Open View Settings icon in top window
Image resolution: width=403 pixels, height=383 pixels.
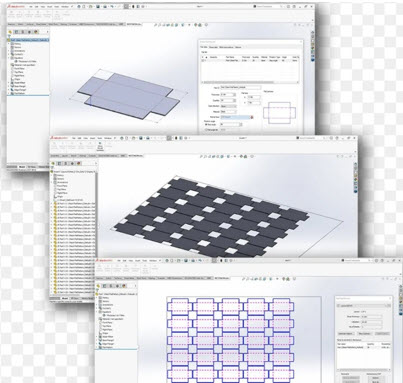pyautogui.click(x=206, y=25)
